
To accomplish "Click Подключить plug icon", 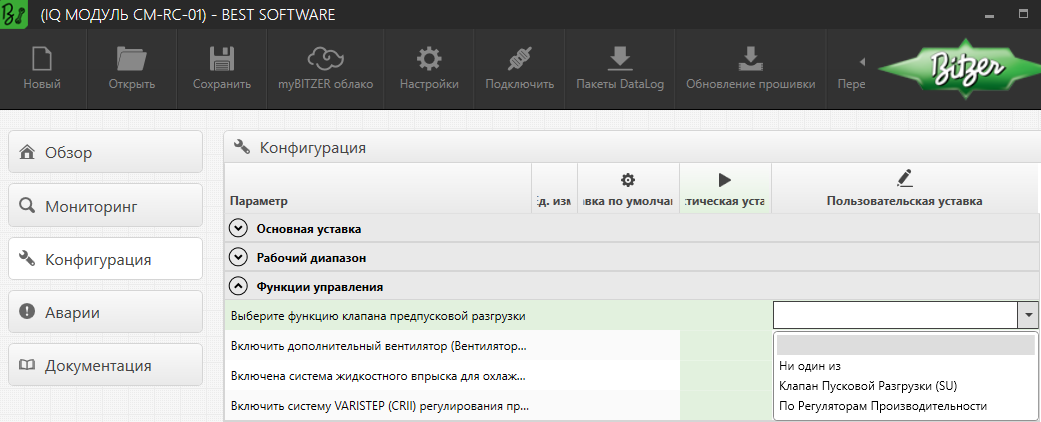I will (x=519, y=59).
